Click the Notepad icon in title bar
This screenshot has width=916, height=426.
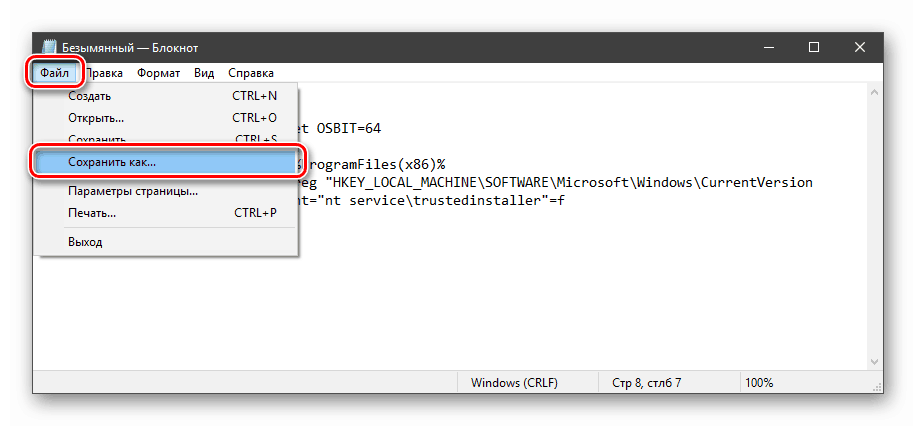(49, 47)
